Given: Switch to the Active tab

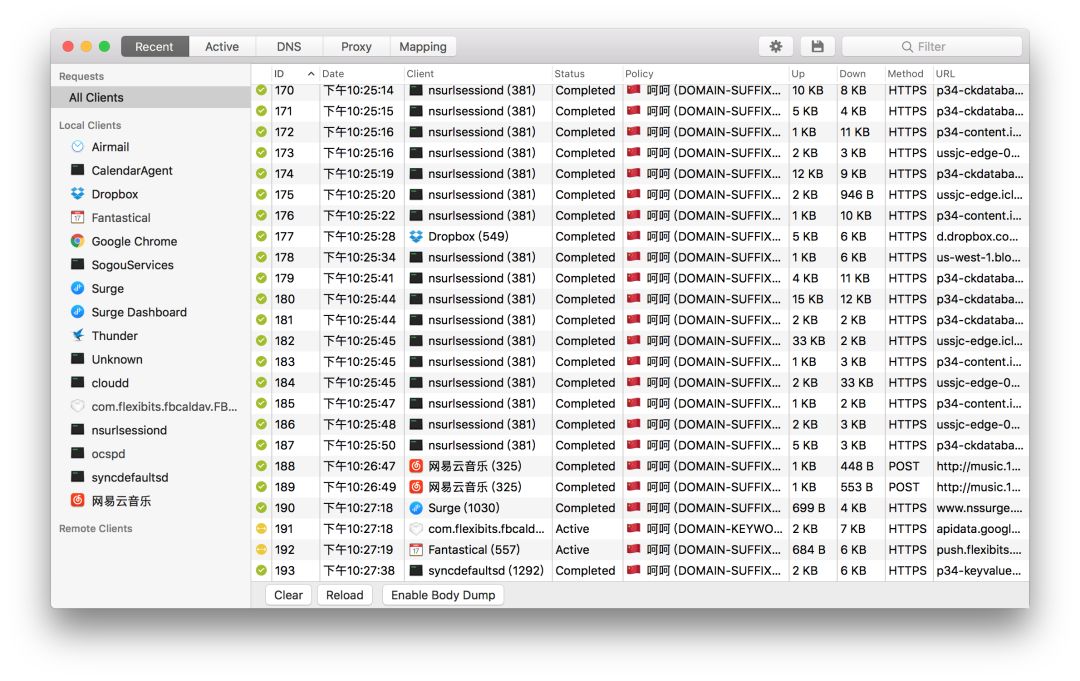Looking at the screenshot, I should [x=222, y=46].
